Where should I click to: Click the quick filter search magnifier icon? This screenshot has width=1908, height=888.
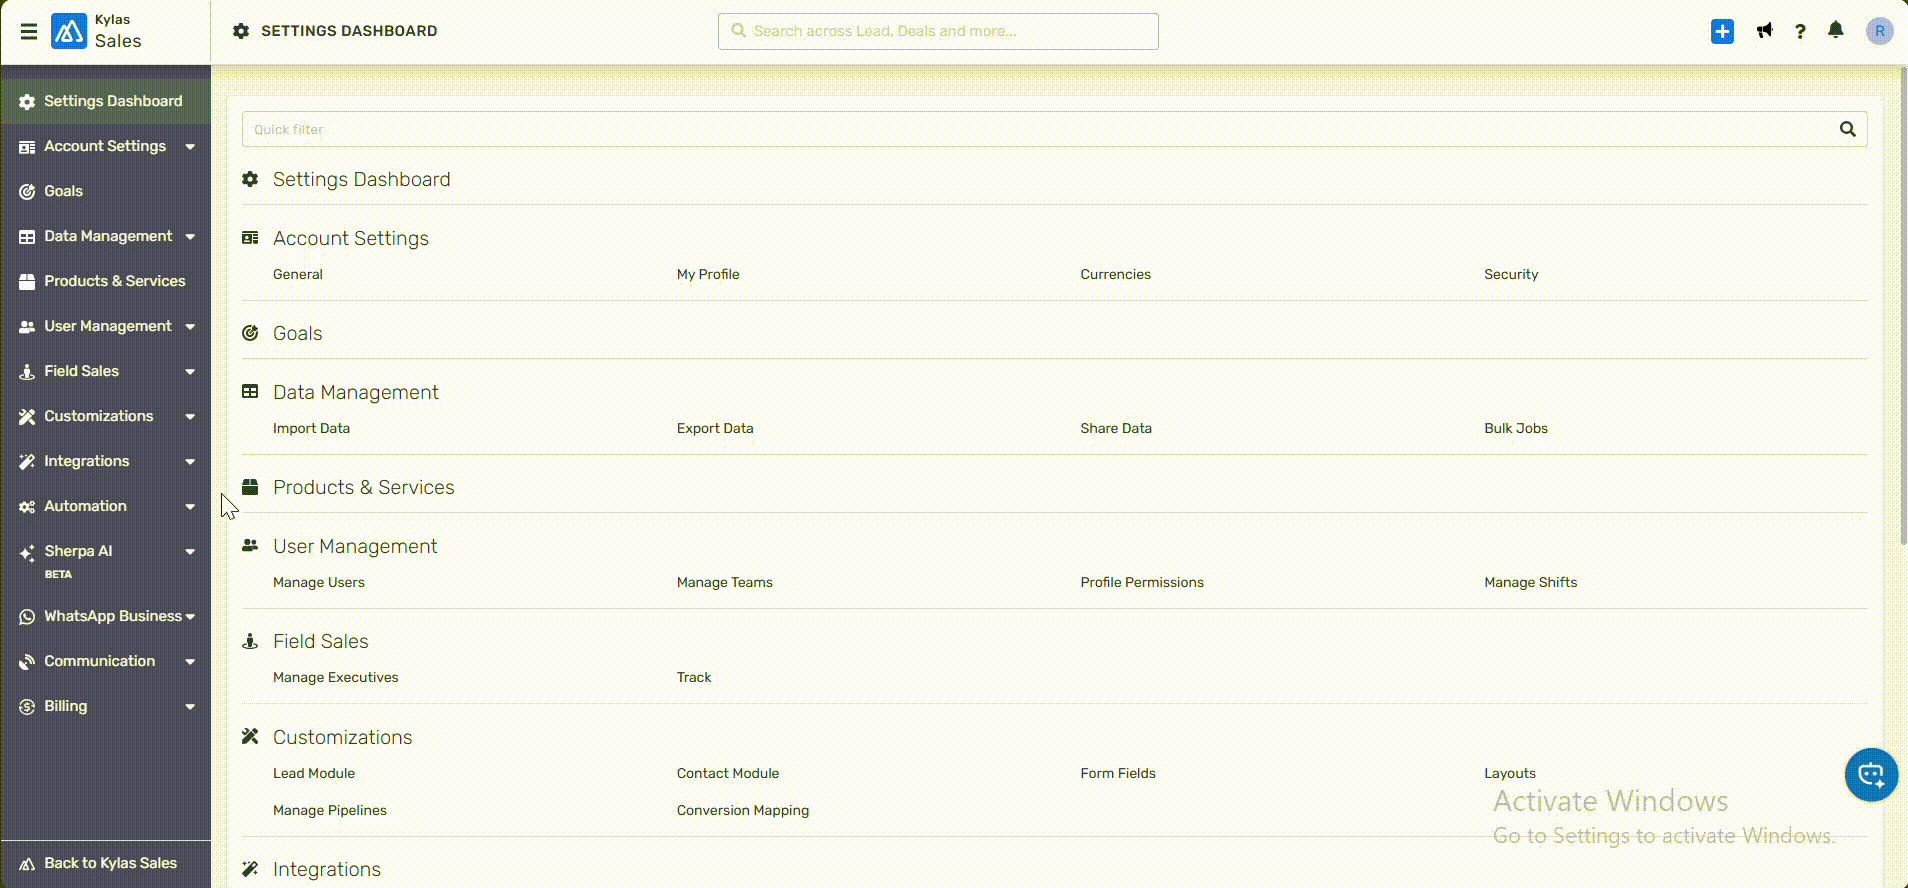[1848, 129]
